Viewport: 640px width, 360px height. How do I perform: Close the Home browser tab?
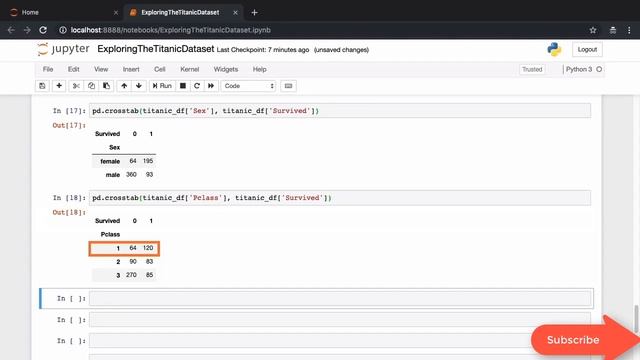116,13
